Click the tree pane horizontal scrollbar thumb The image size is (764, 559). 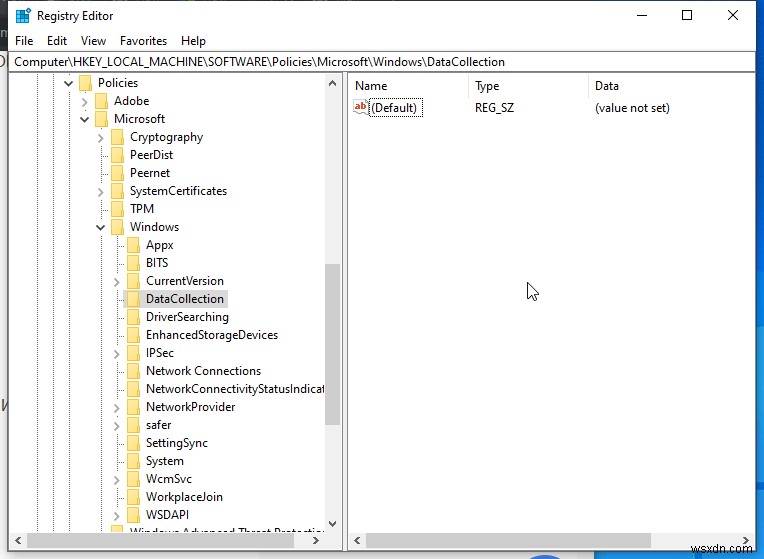[160, 540]
